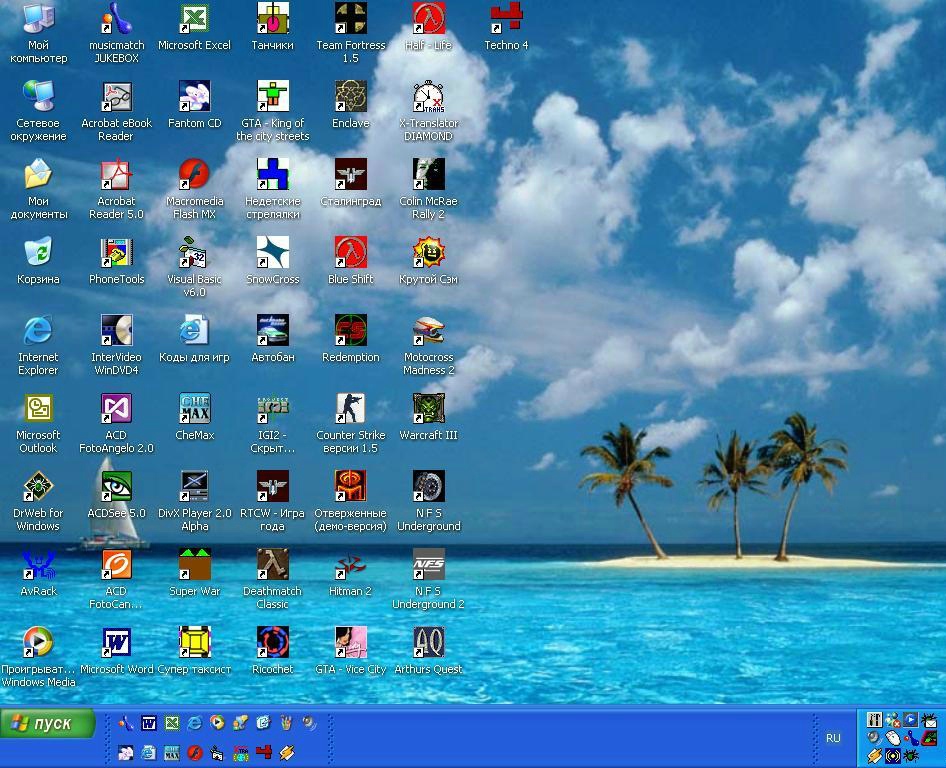Image resolution: width=946 pixels, height=768 pixels.
Task: Click the RU language indicator
Action: tap(833, 738)
